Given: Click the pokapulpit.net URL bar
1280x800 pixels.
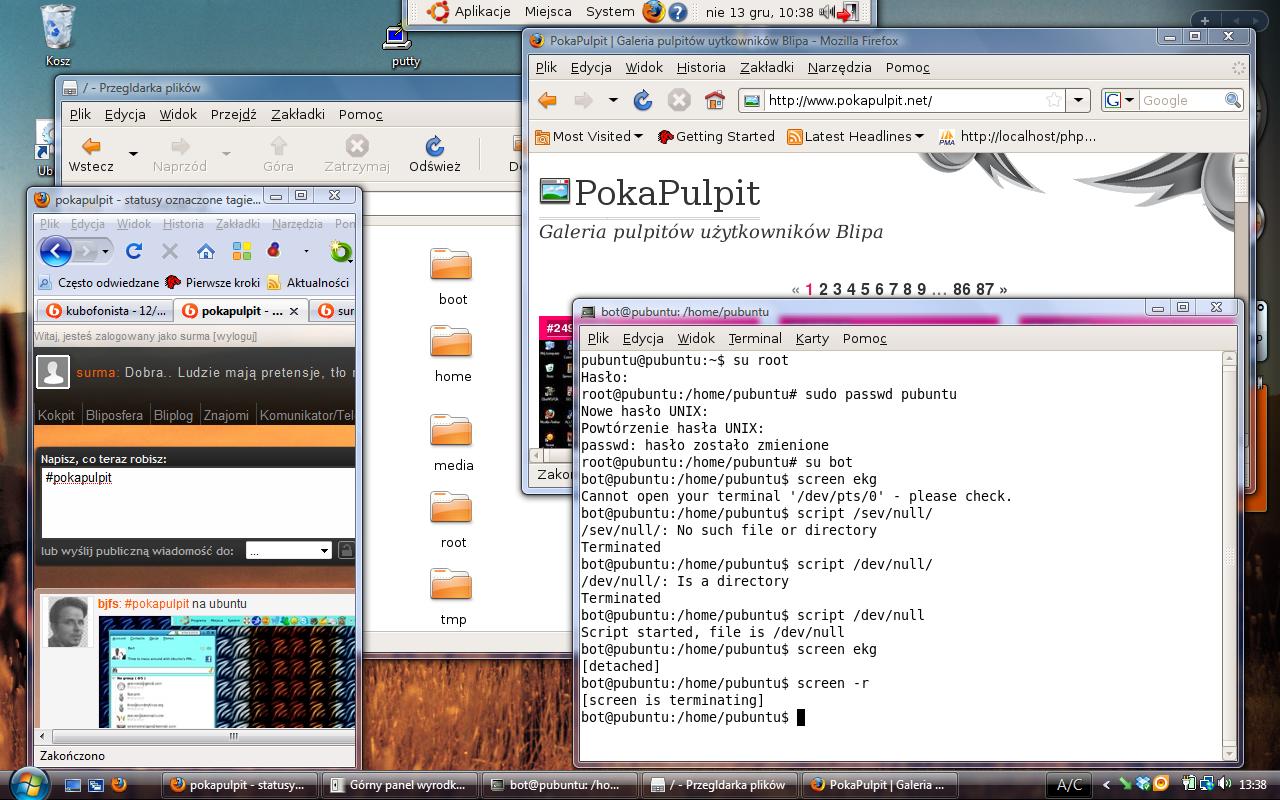Looking at the screenshot, I should (900, 100).
